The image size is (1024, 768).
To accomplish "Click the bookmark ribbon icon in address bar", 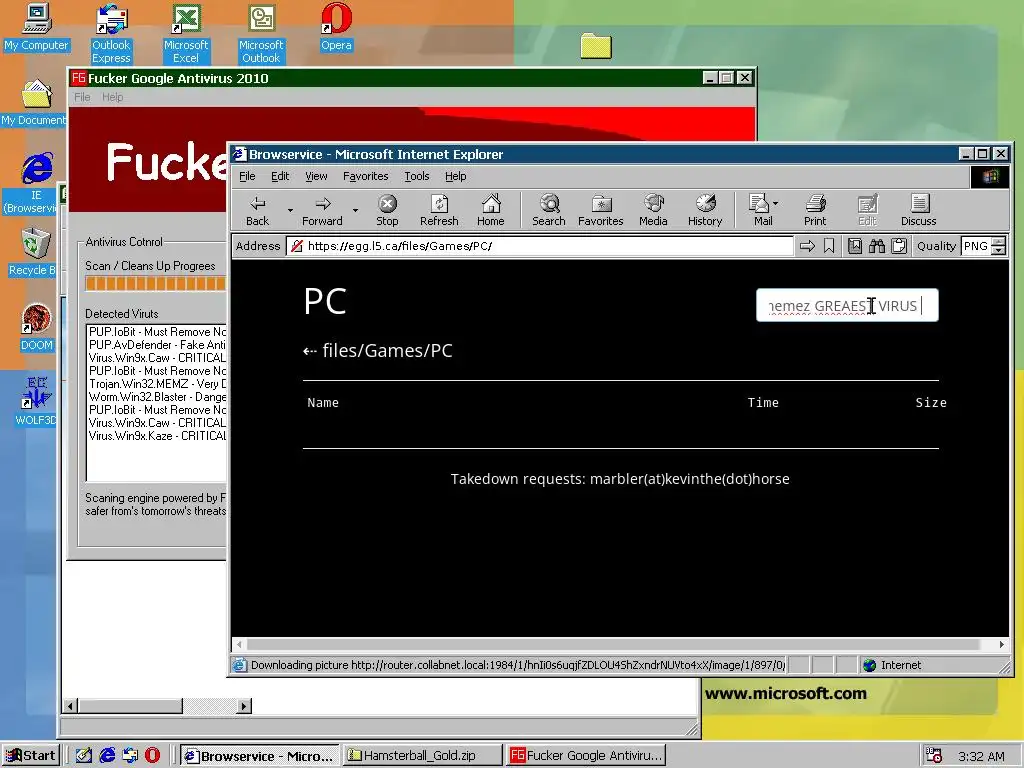I will coord(829,246).
